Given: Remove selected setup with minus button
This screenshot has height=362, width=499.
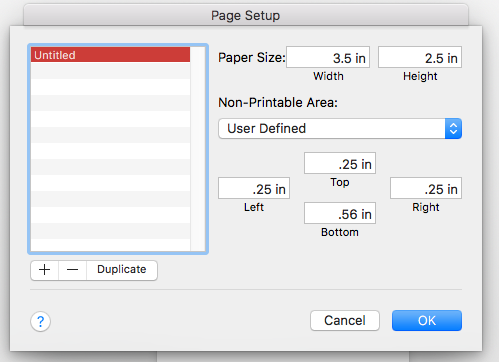Looking at the screenshot, I should point(72,270).
